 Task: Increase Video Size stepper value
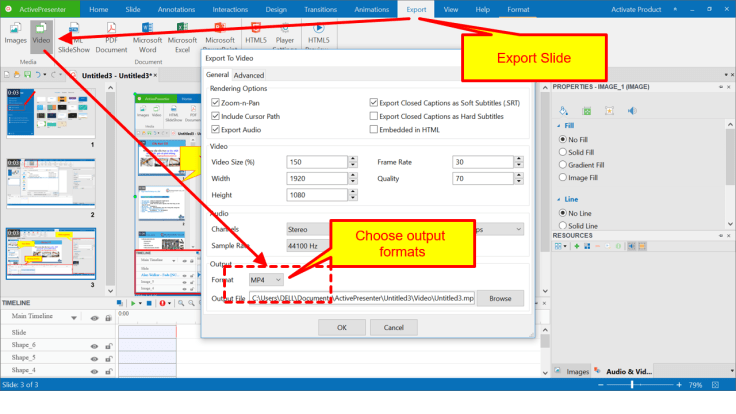[353, 159]
